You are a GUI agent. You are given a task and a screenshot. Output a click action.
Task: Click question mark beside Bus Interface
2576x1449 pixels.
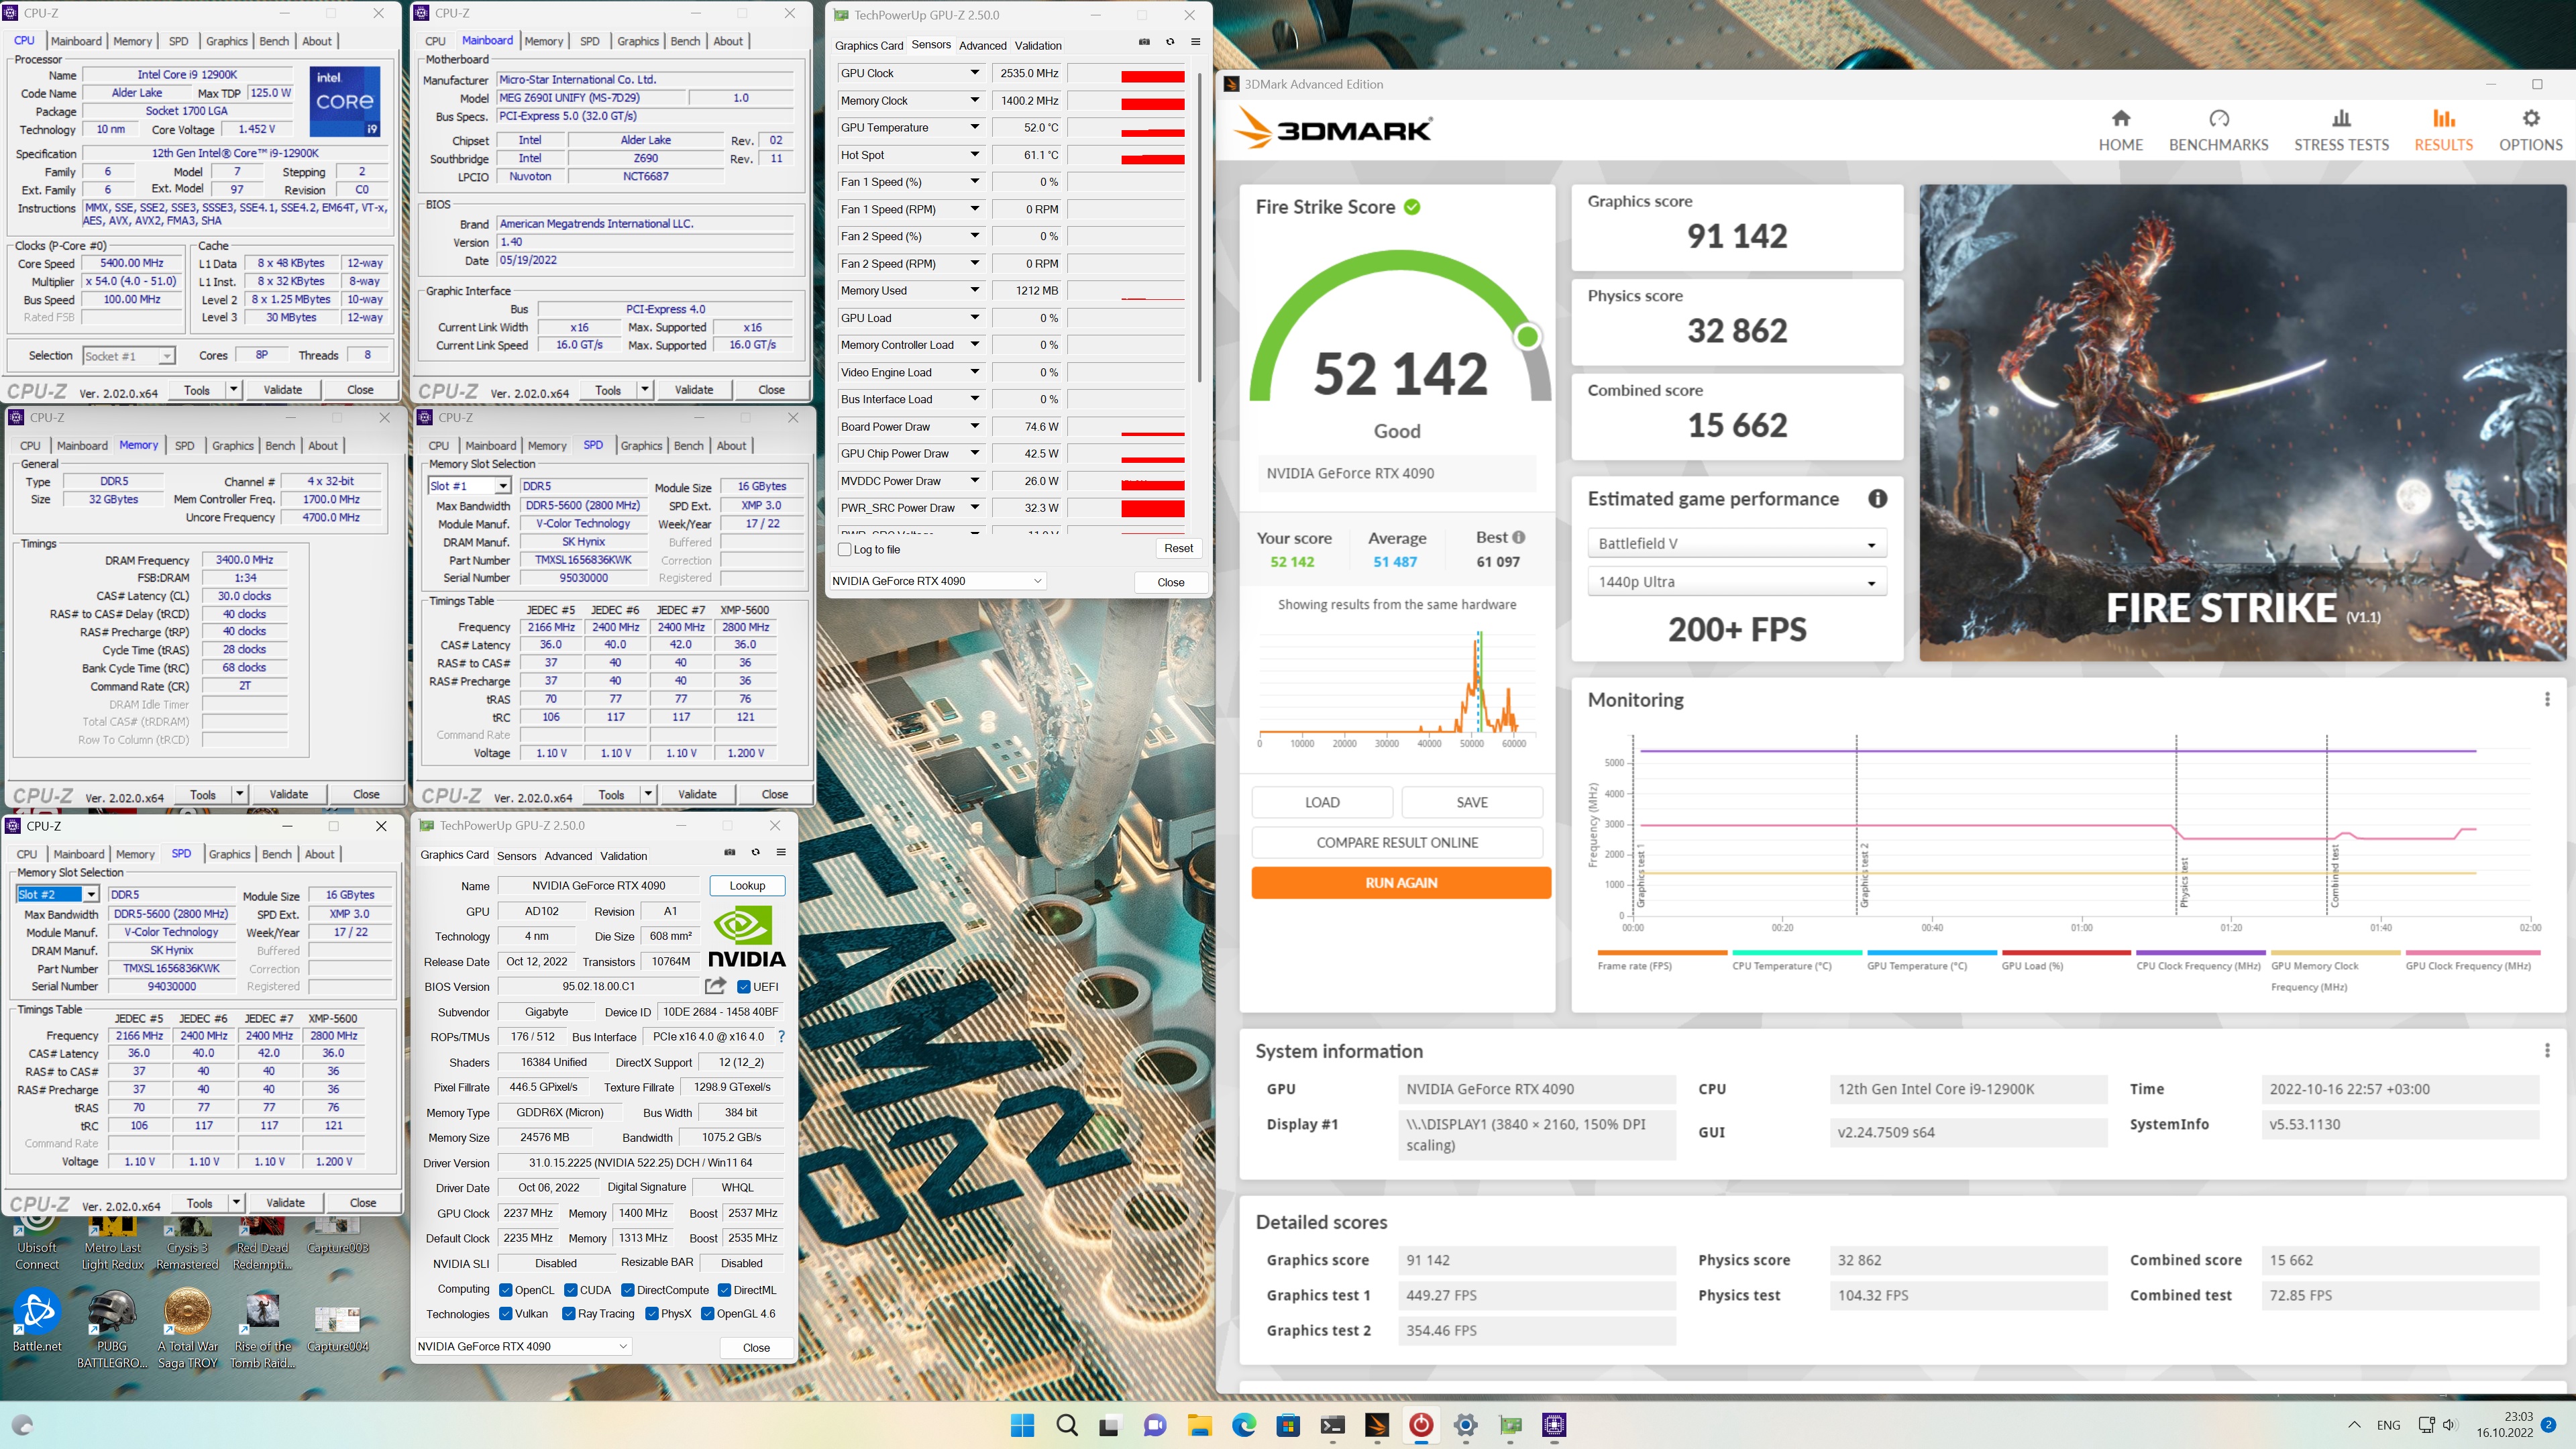781,1036
